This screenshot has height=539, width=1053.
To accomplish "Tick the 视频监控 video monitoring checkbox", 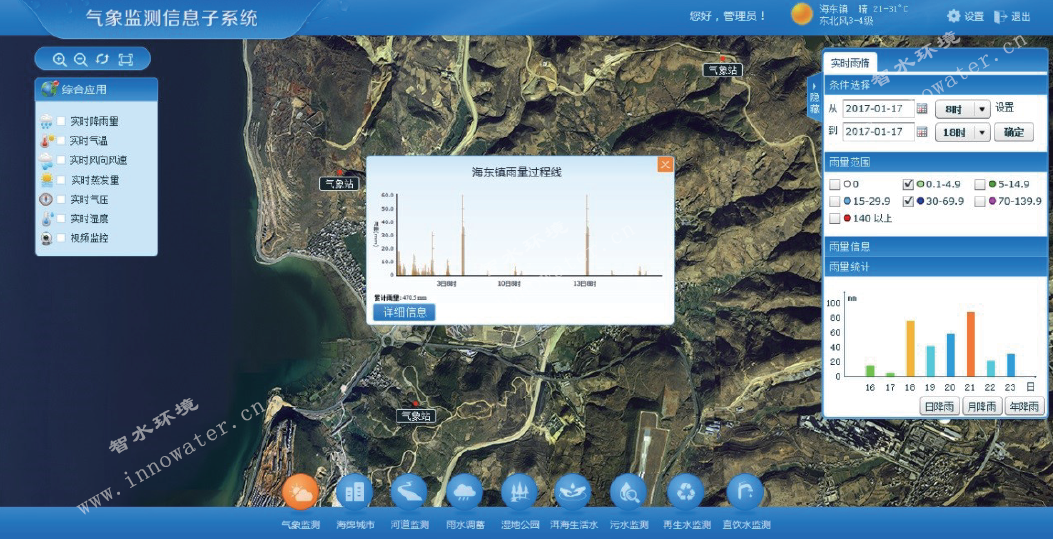I will 62,238.
